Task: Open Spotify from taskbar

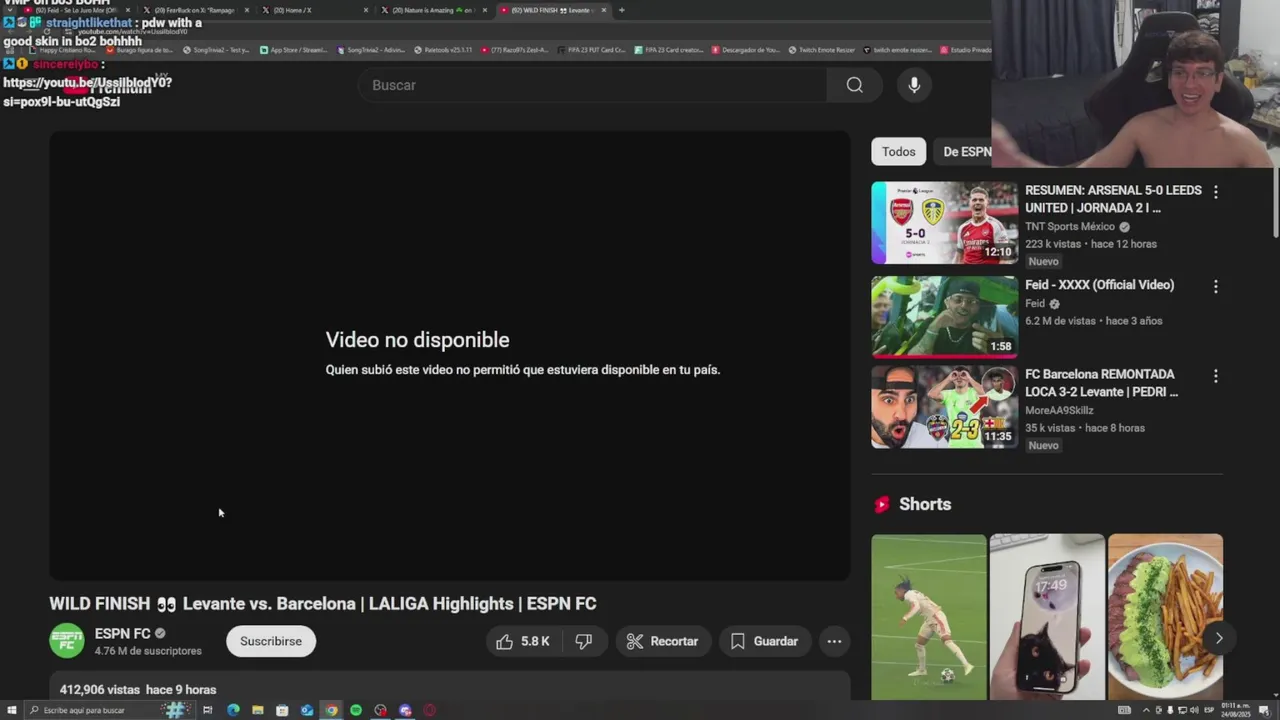Action: [x=356, y=710]
